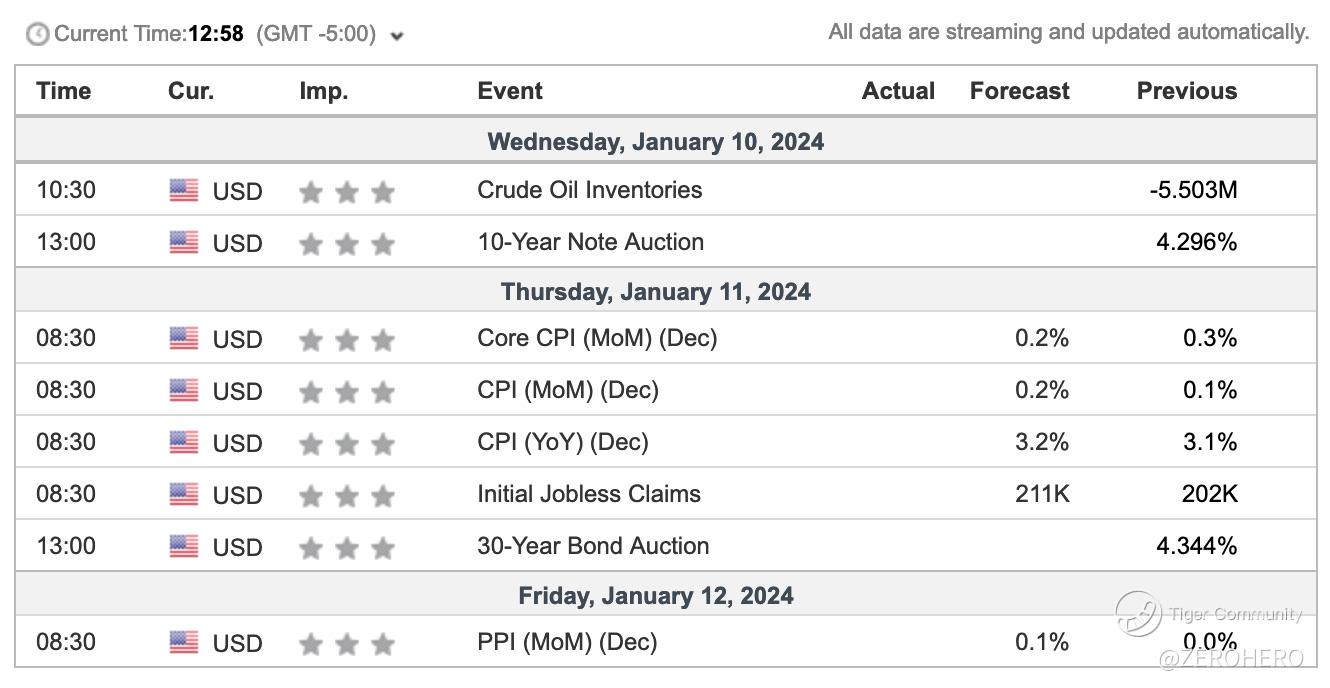Open the CPI (YoY) (Dec) event
Viewport: 1330px width, 688px height.
tap(562, 442)
